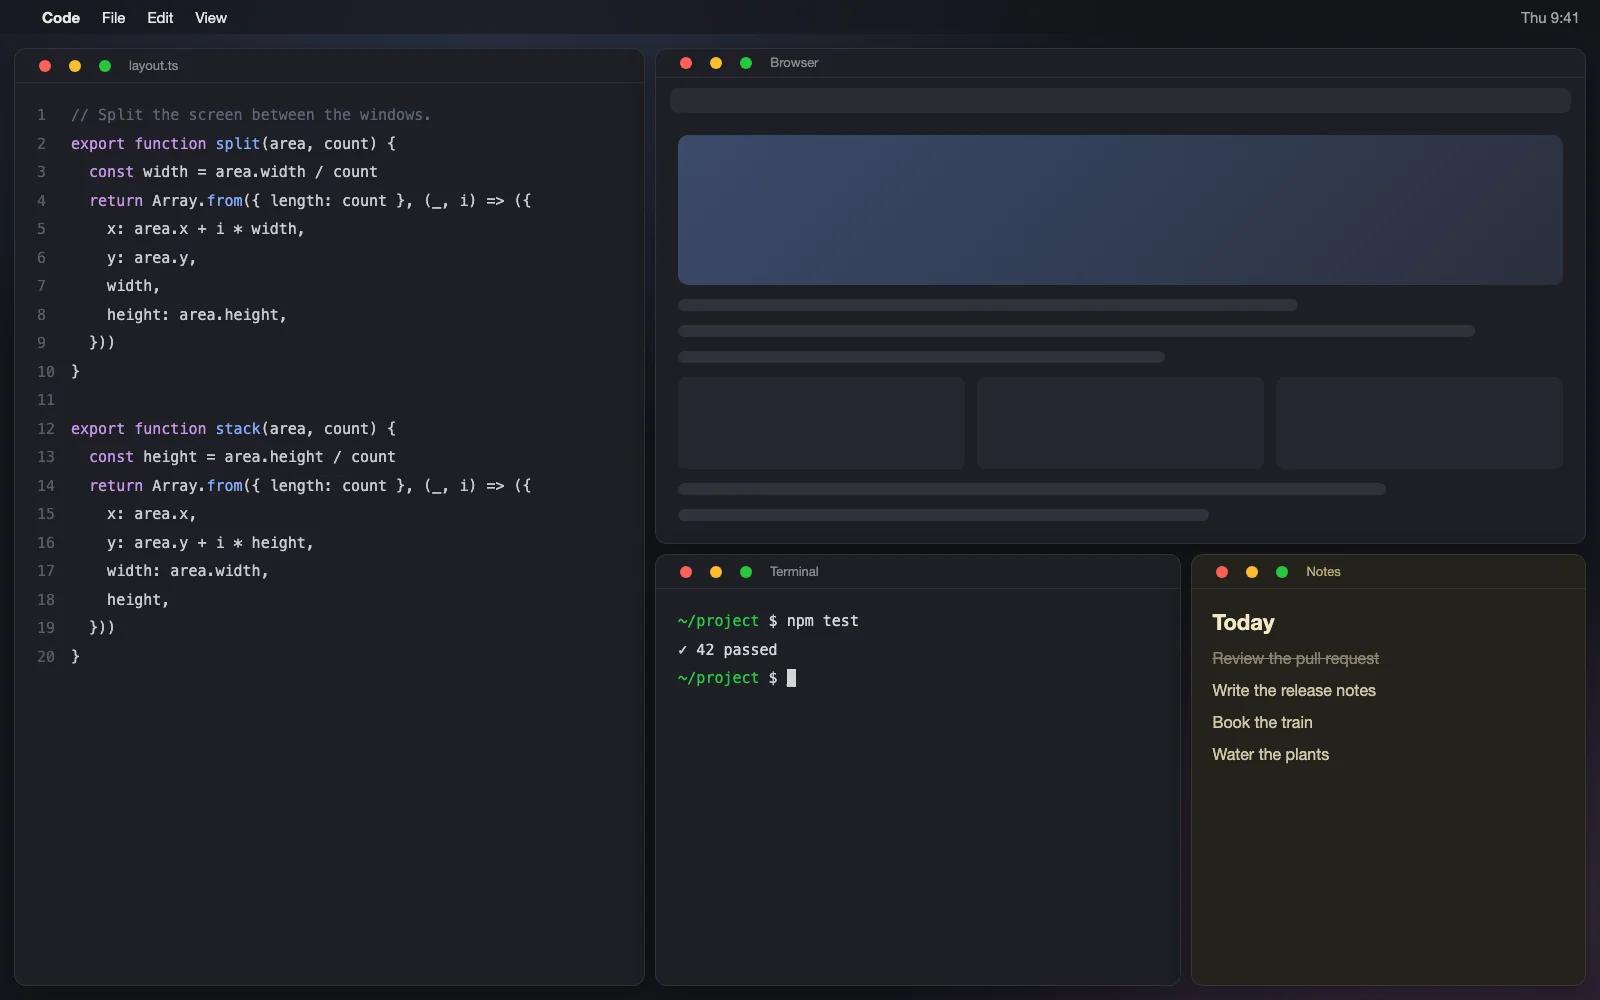Close the Terminal window with the red button

tap(686, 572)
